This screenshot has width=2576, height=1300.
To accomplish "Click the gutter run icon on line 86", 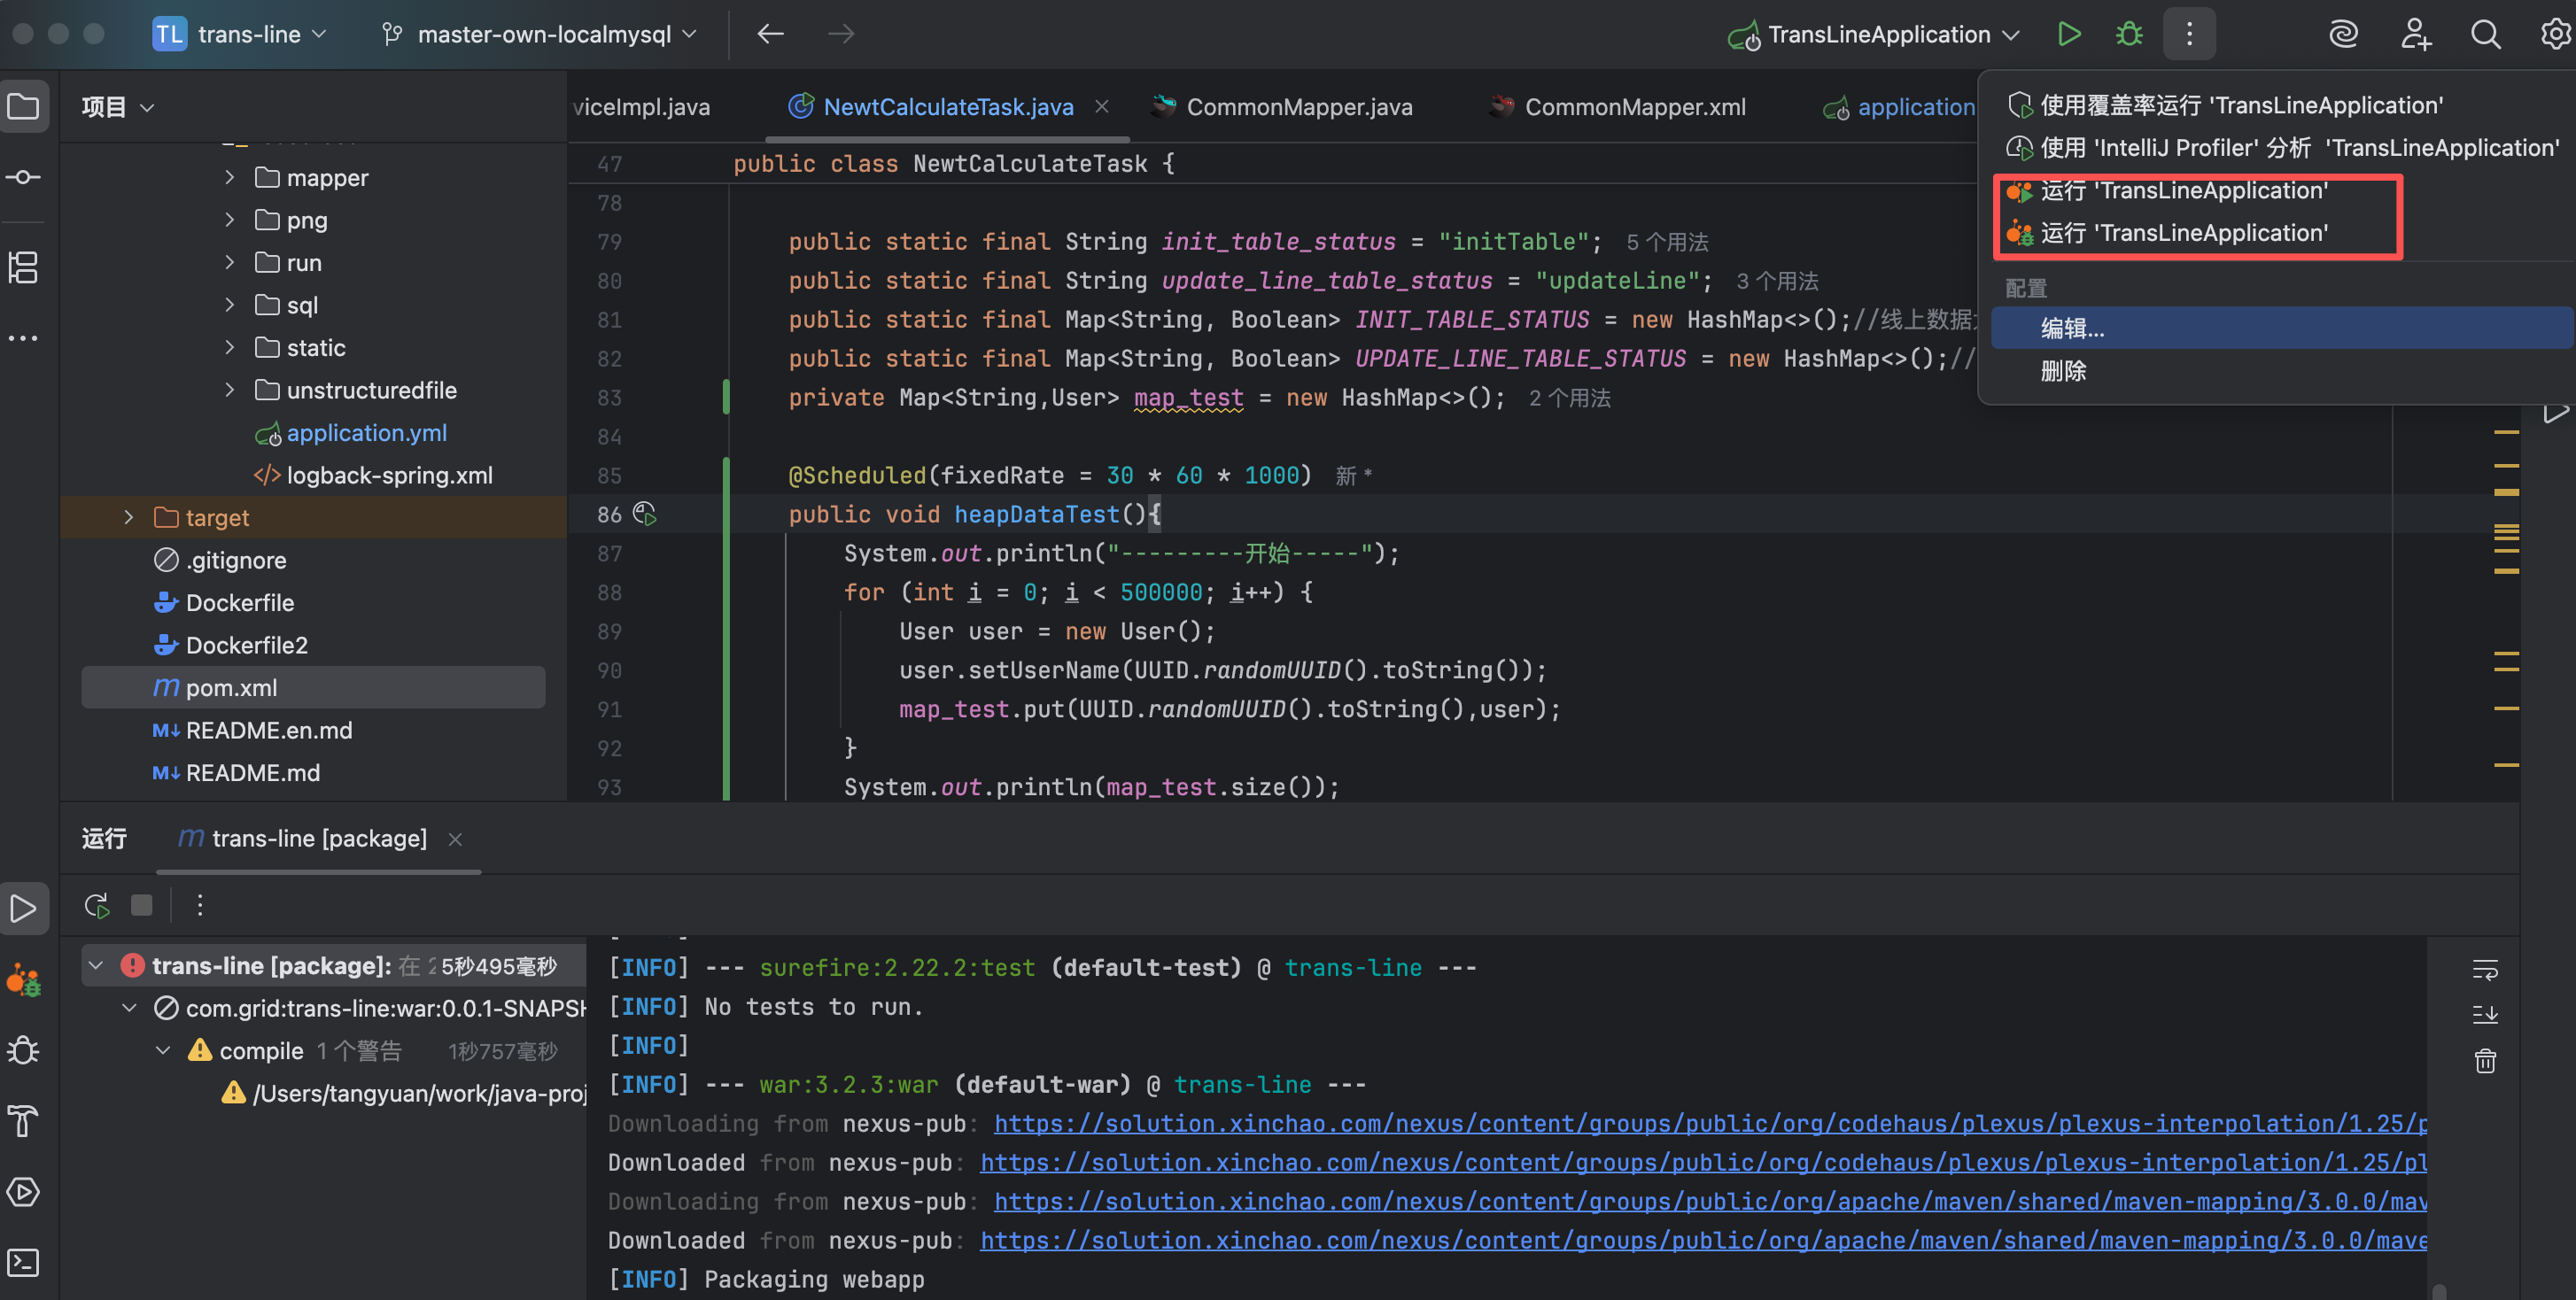I will [645, 514].
